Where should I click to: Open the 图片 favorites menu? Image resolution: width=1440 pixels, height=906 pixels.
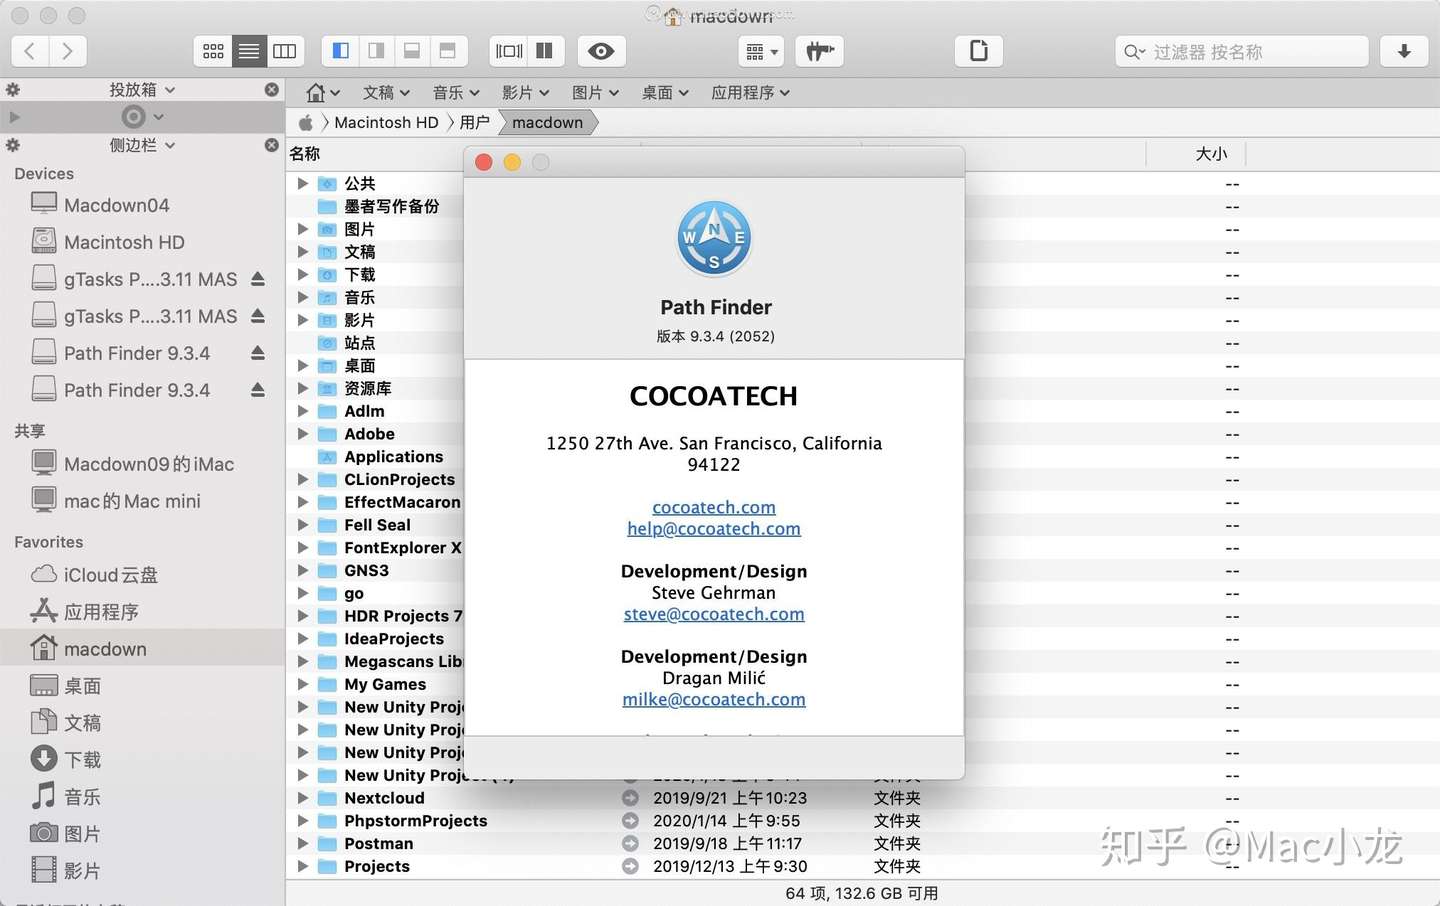(x=596, y=93)
